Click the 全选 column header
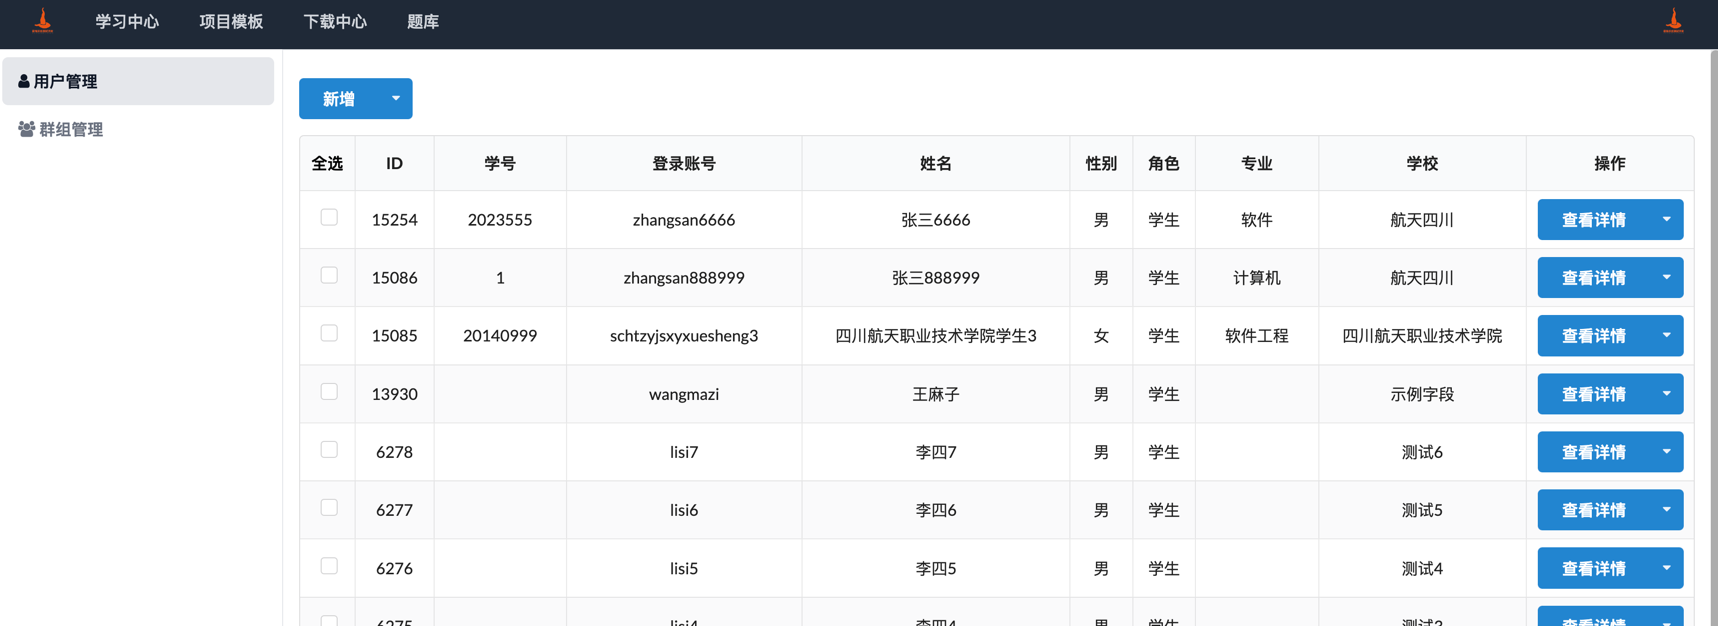 (327, 163)
